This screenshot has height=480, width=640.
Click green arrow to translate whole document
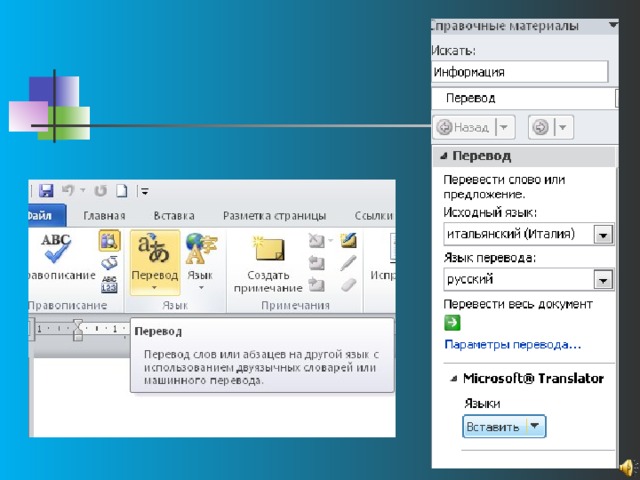click(x=452, y=322)
